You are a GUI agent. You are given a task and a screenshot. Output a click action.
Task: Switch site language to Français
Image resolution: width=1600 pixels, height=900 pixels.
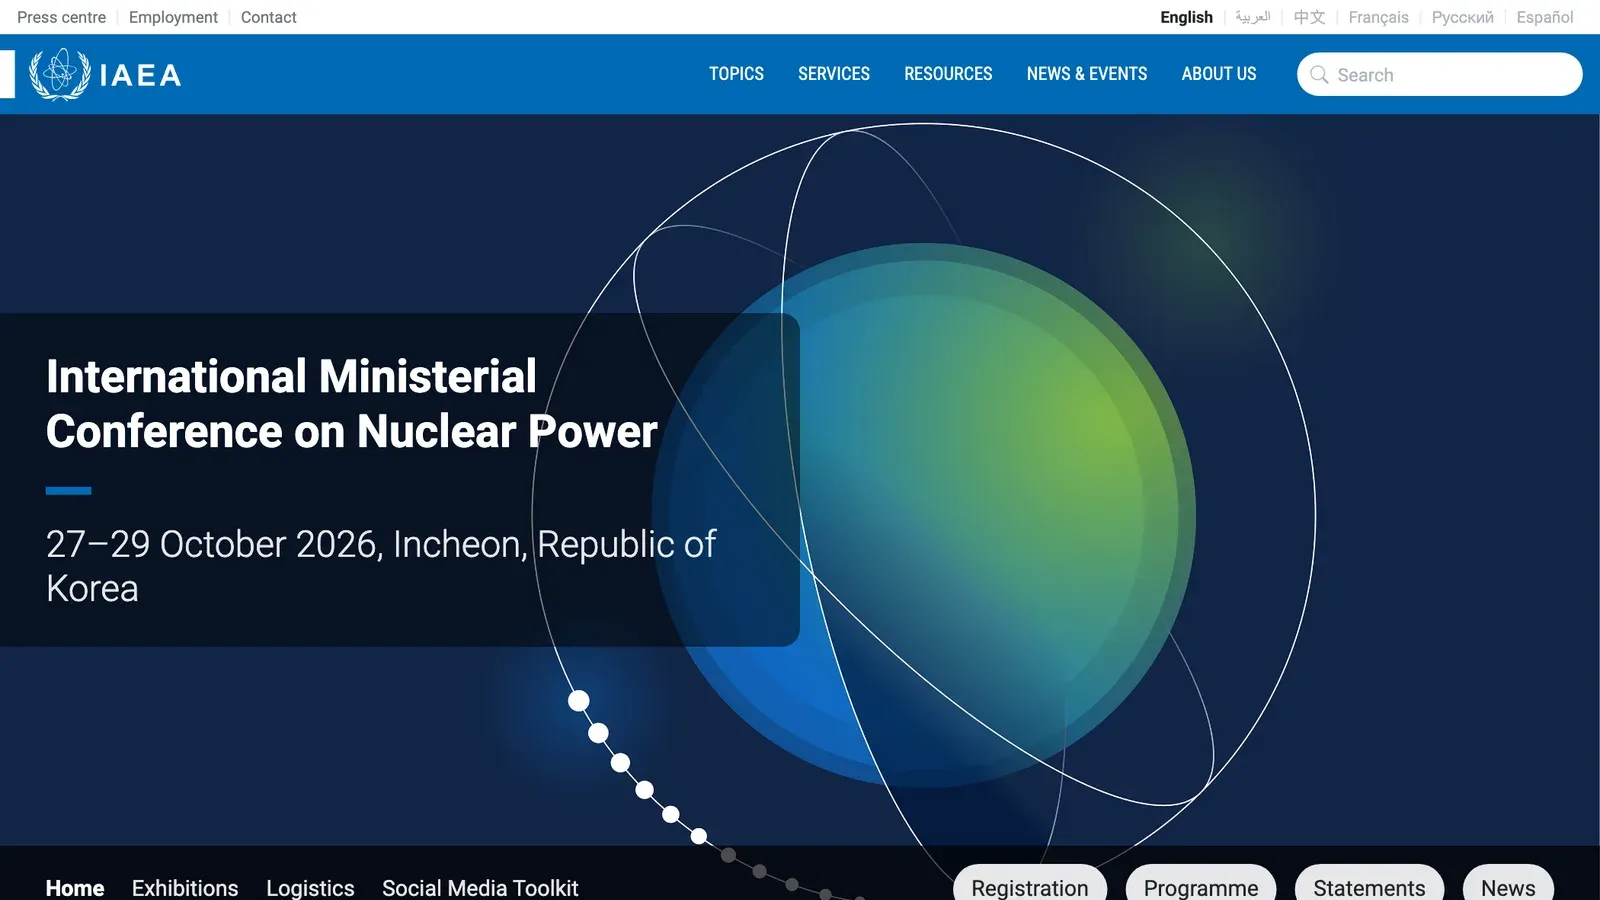[1378, 17]
